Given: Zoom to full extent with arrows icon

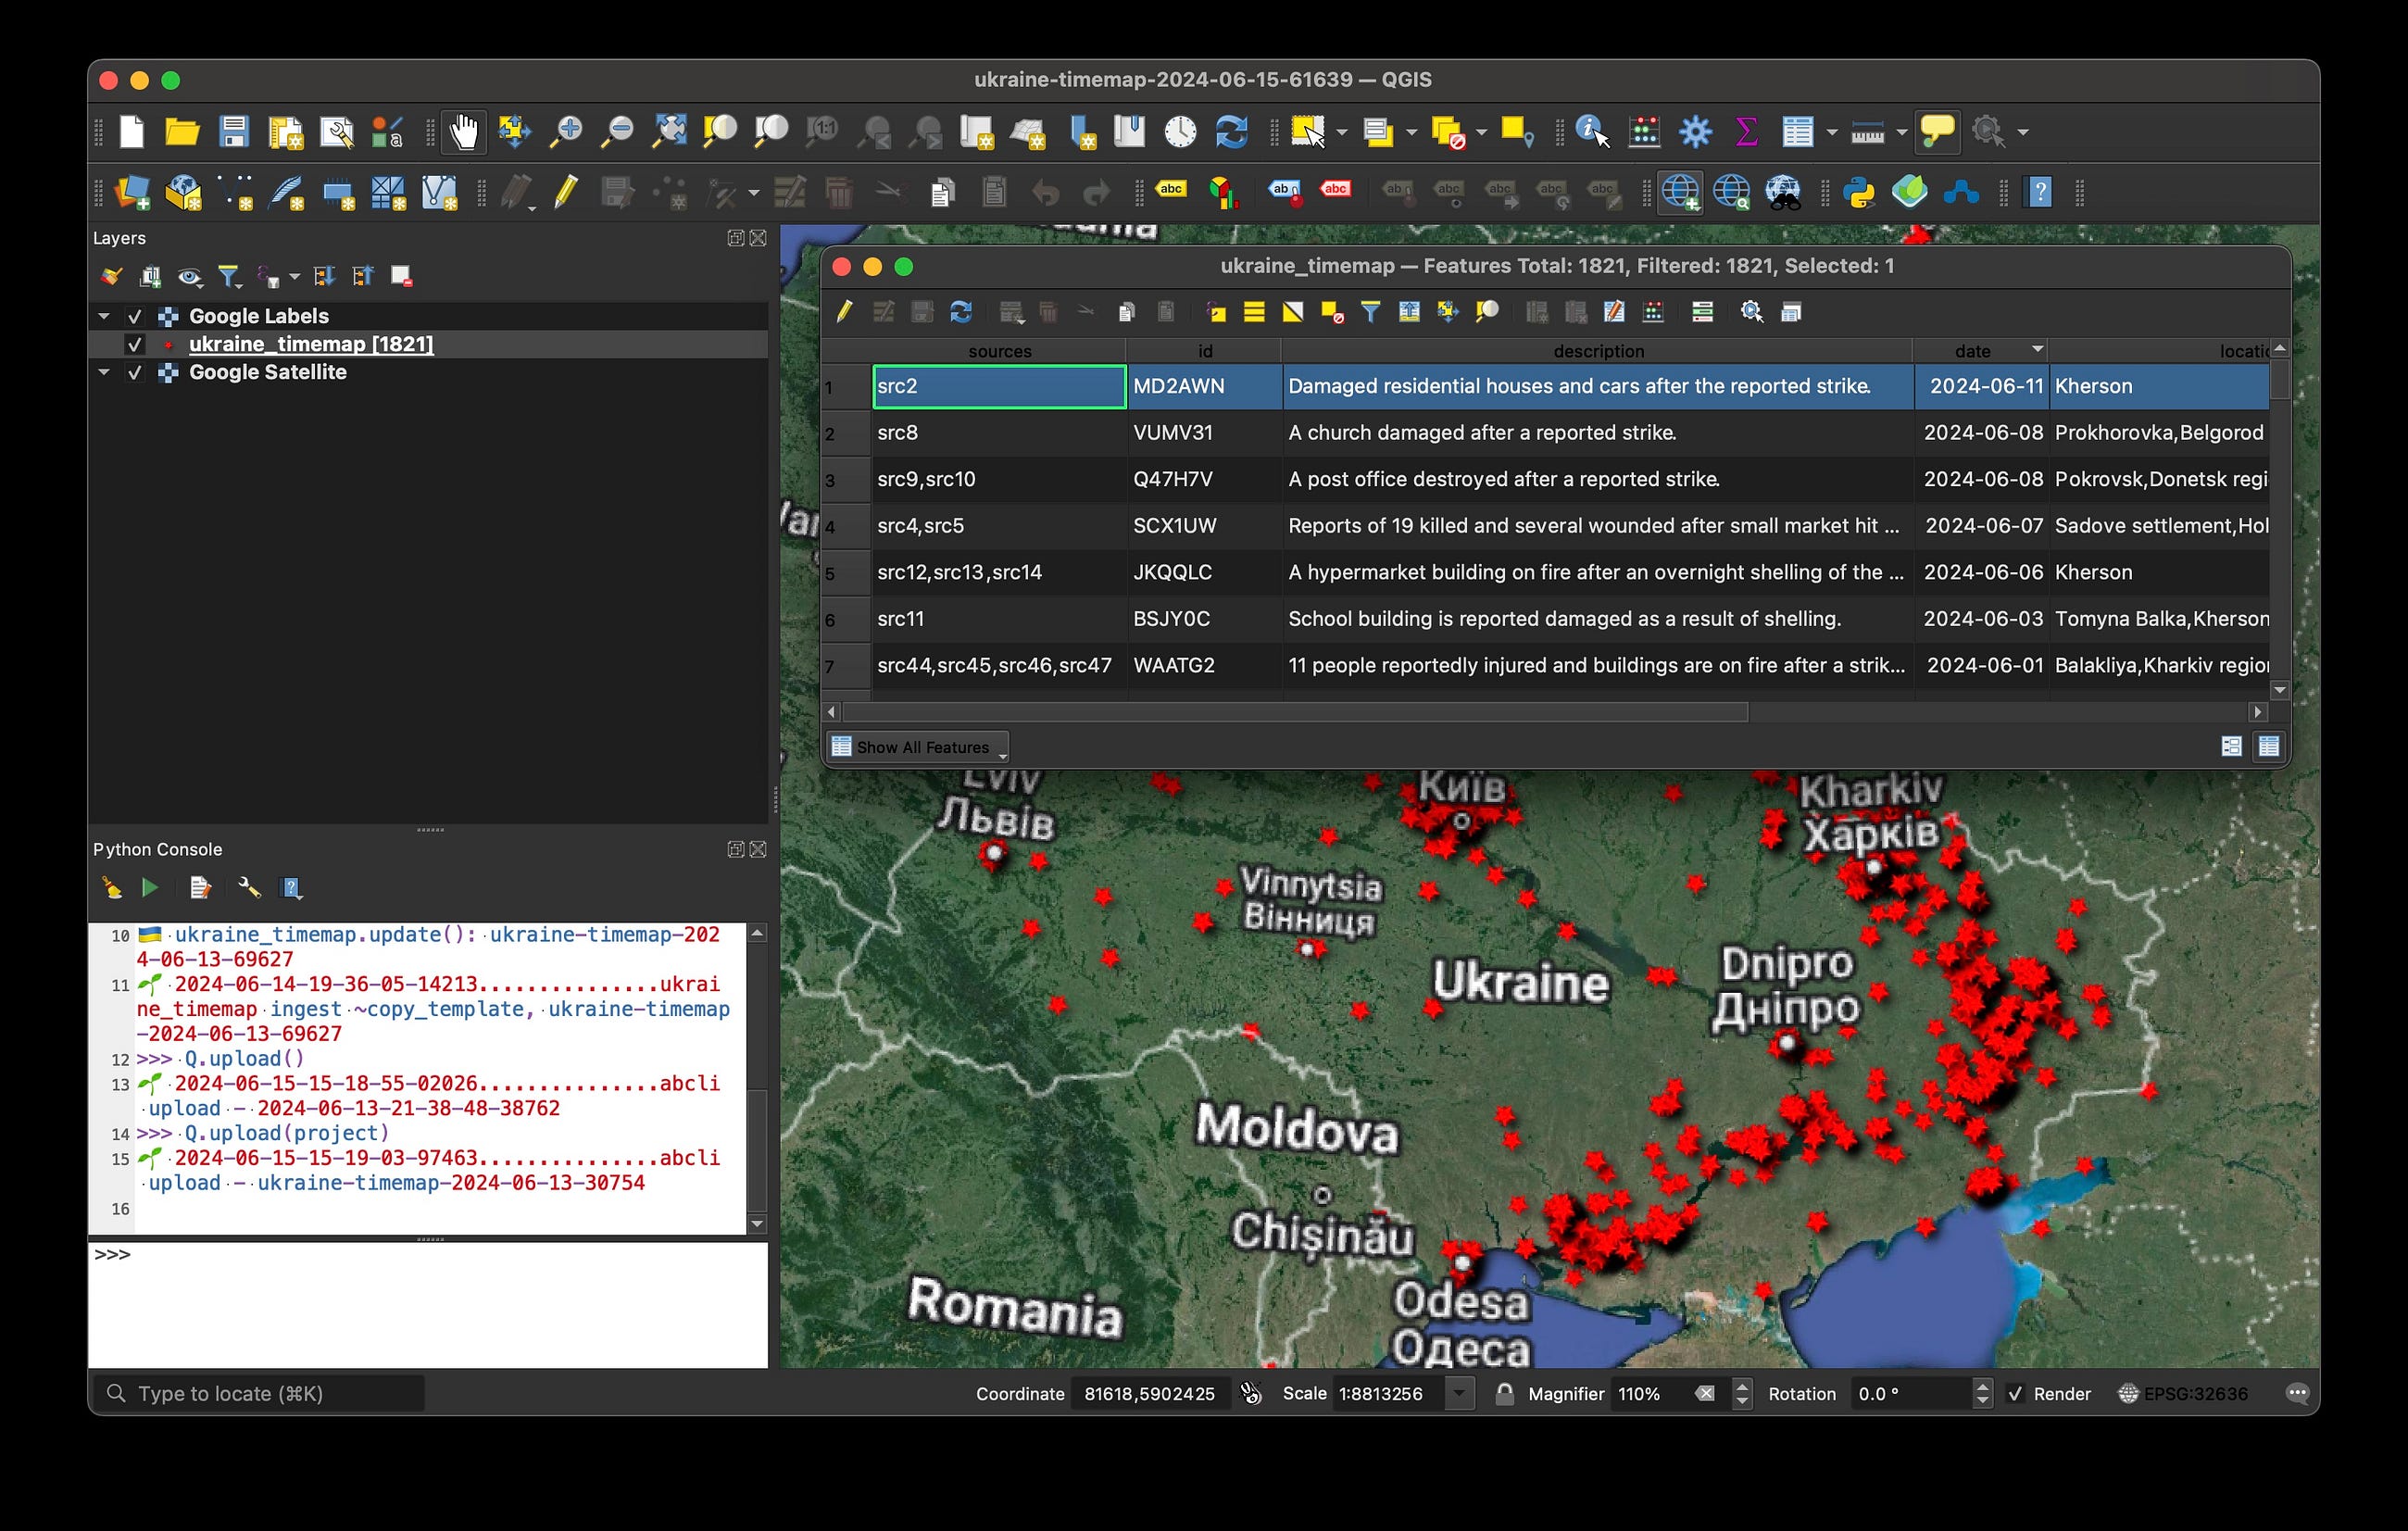Looking at the screenshot, I should [669, 131].
